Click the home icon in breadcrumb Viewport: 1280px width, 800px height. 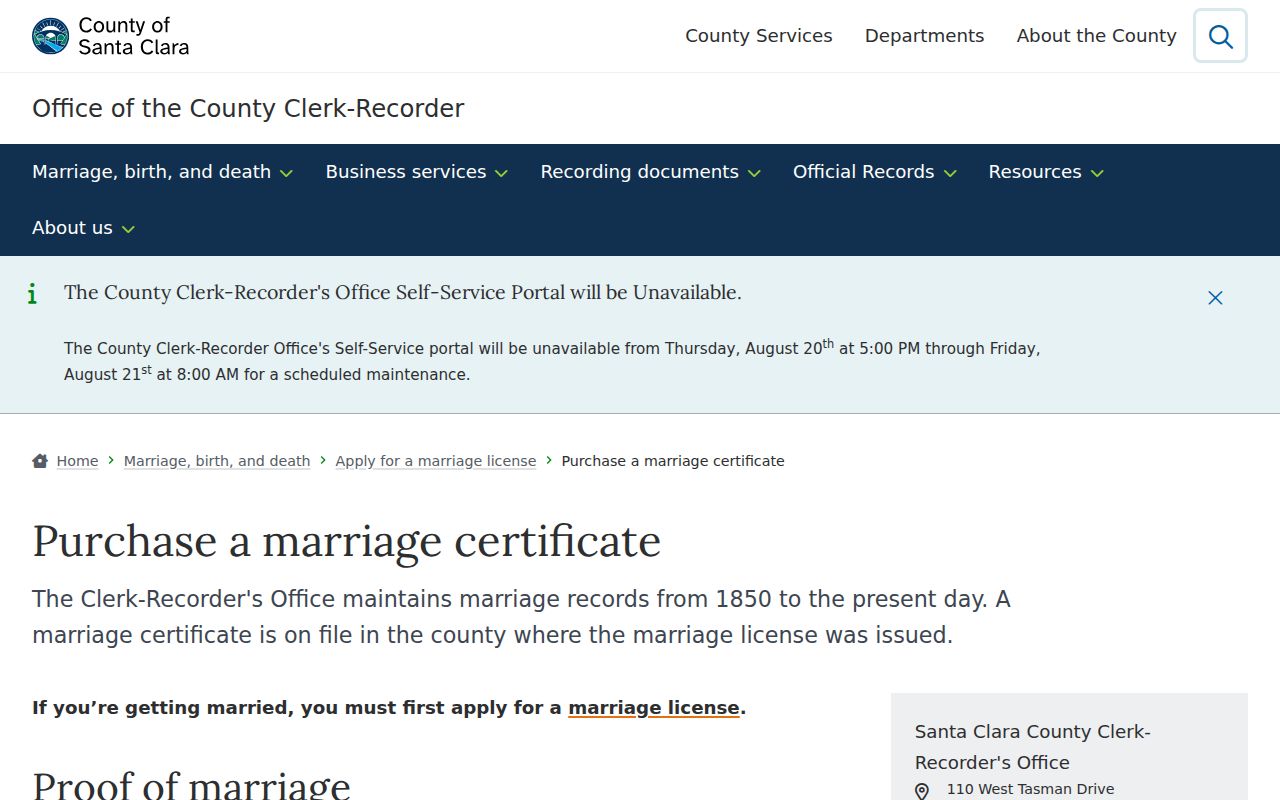pos(40,461)
